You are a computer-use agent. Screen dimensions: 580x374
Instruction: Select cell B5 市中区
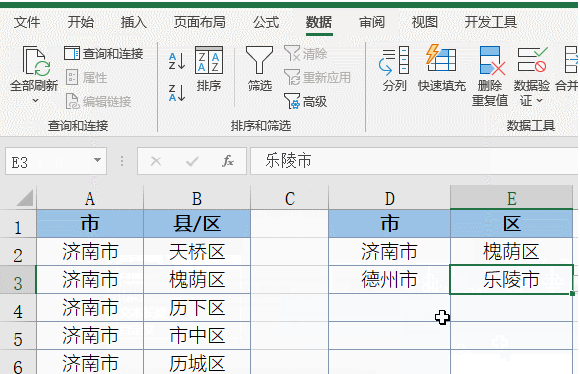click(x=197, y=336)
